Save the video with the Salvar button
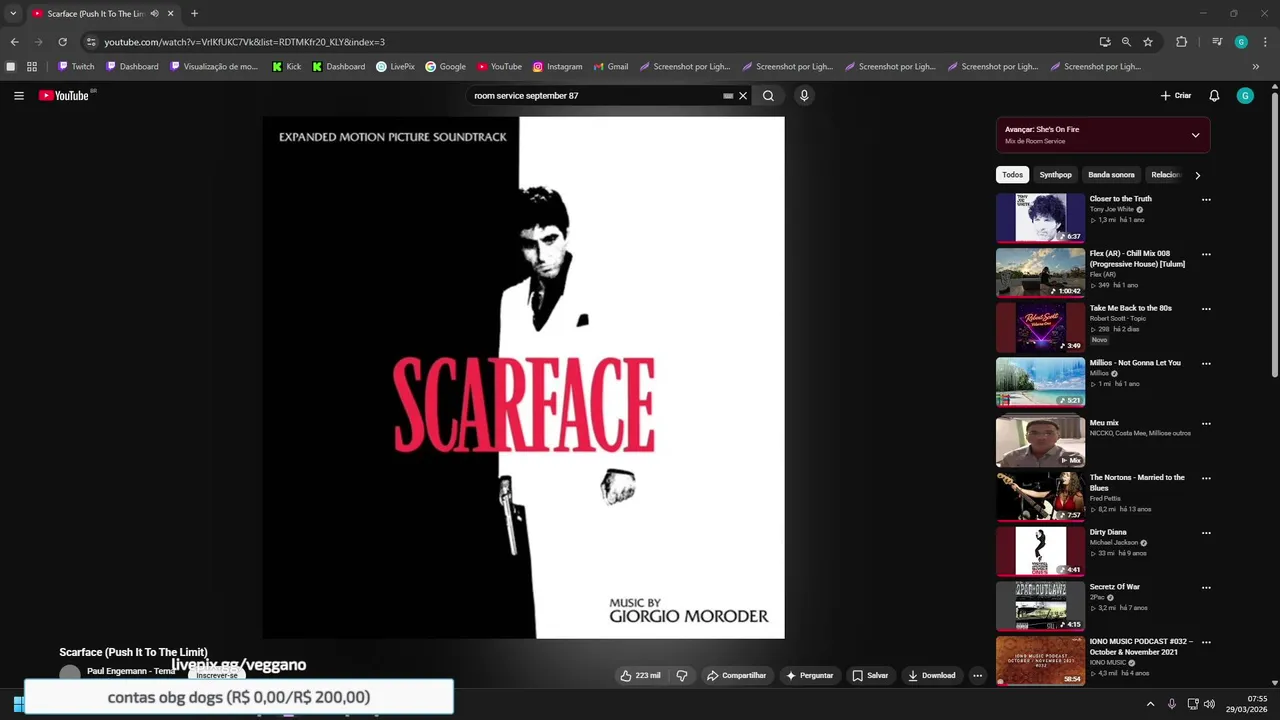1280x720 pixels. click(x=870, y=676)
